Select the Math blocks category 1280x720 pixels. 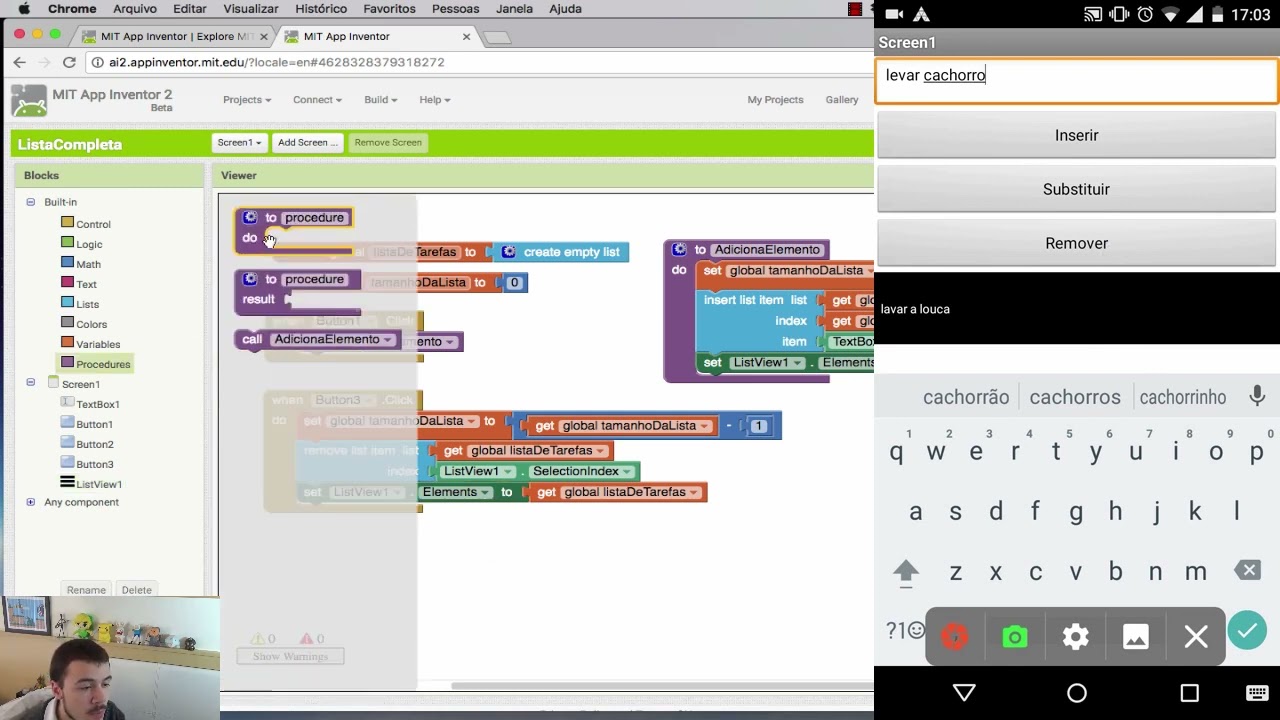tap(88, 264)
